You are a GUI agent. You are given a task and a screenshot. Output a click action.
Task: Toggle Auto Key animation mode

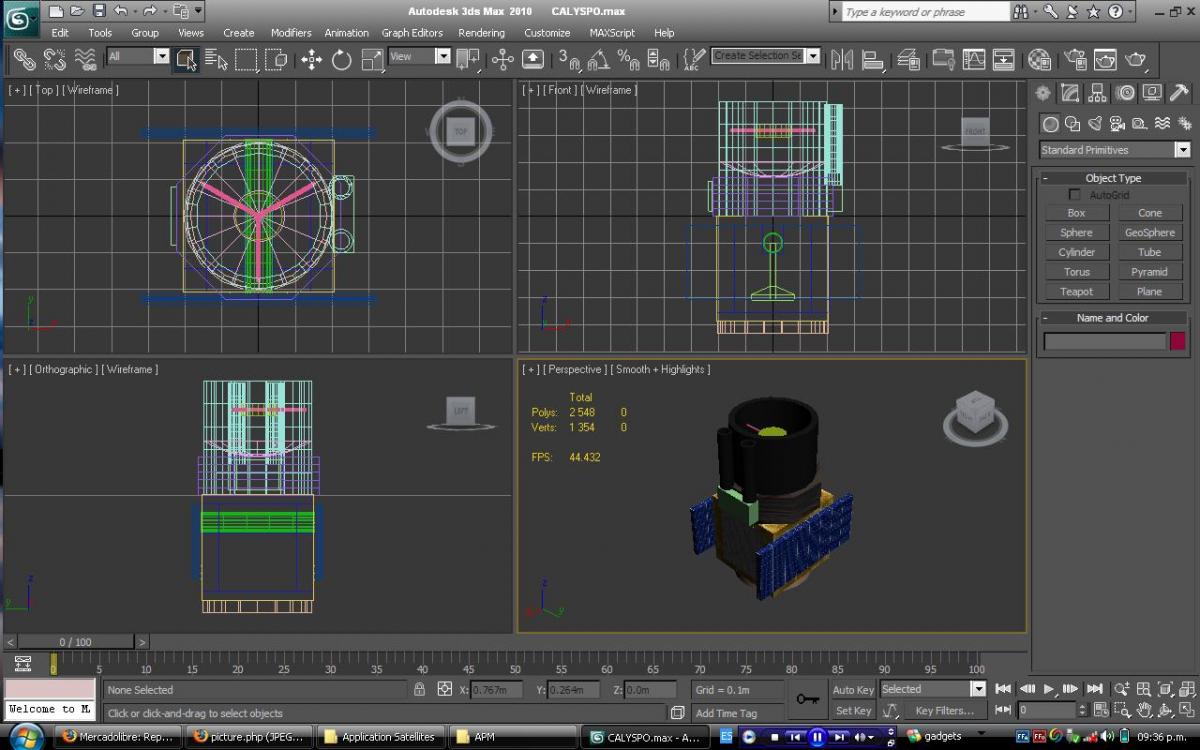point(853,689)
